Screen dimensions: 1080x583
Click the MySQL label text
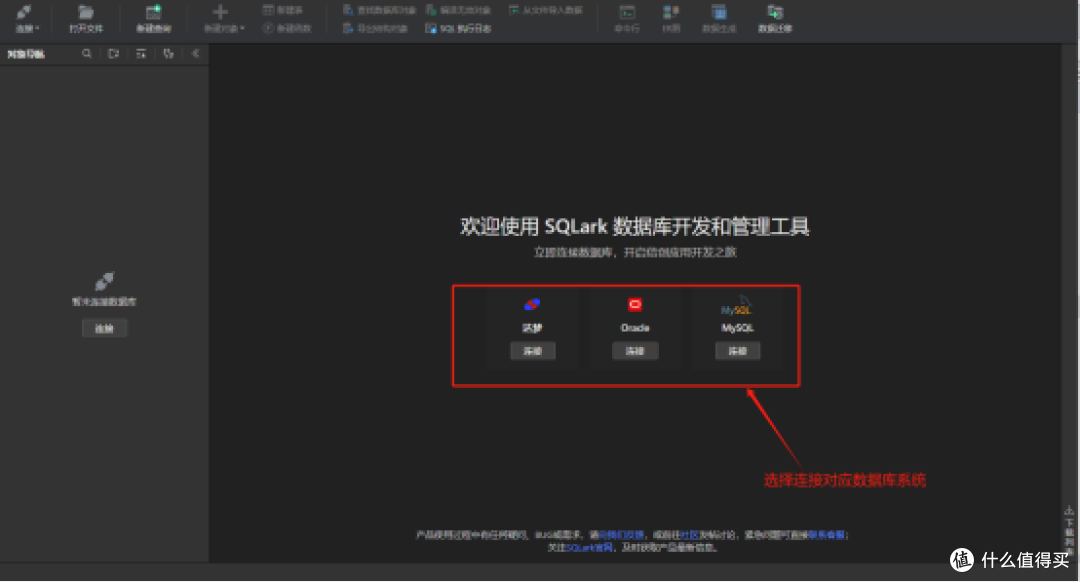pyautogui.click(x=737, y=328)
